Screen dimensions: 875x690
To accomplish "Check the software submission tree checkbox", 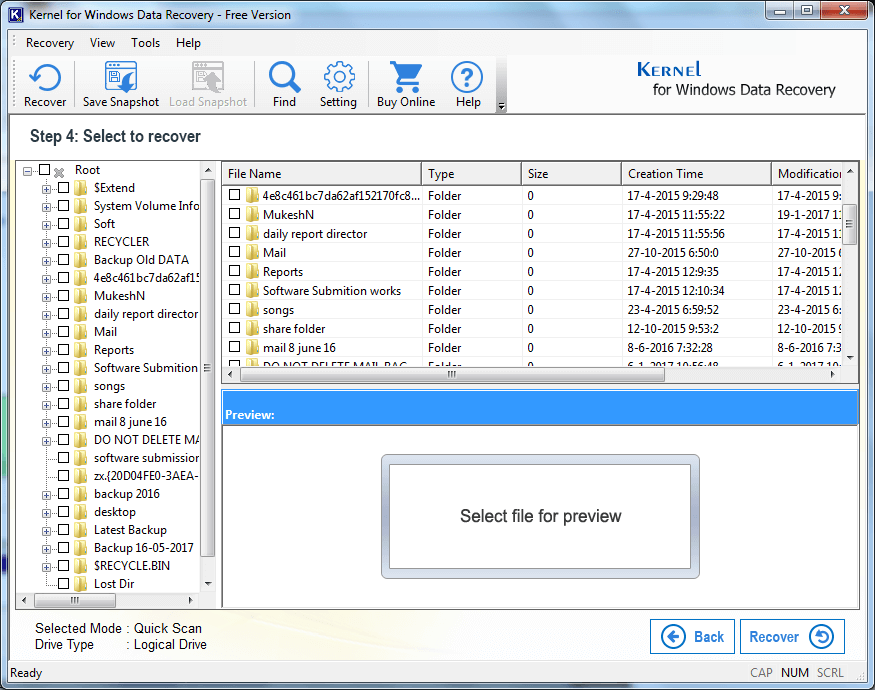I will 64,458.
